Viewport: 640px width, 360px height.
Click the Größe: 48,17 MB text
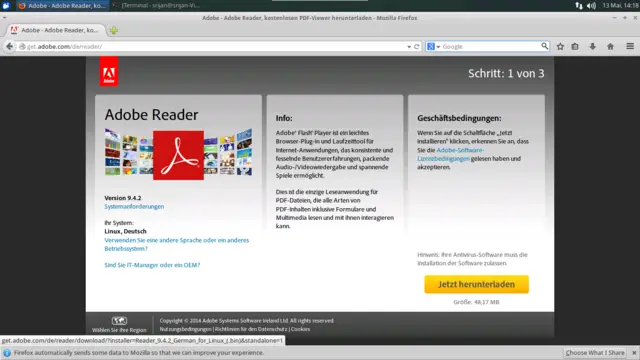tap(476, 302)
